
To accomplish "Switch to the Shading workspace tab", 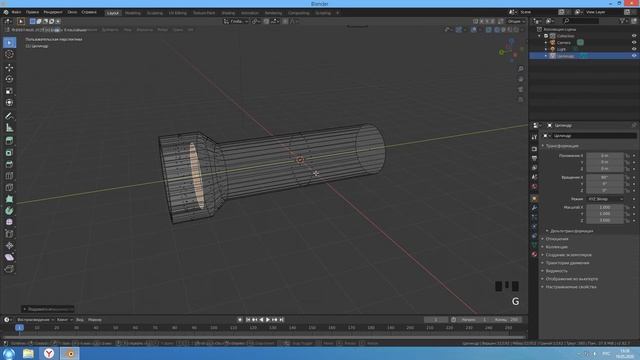I will pos(228,13).
